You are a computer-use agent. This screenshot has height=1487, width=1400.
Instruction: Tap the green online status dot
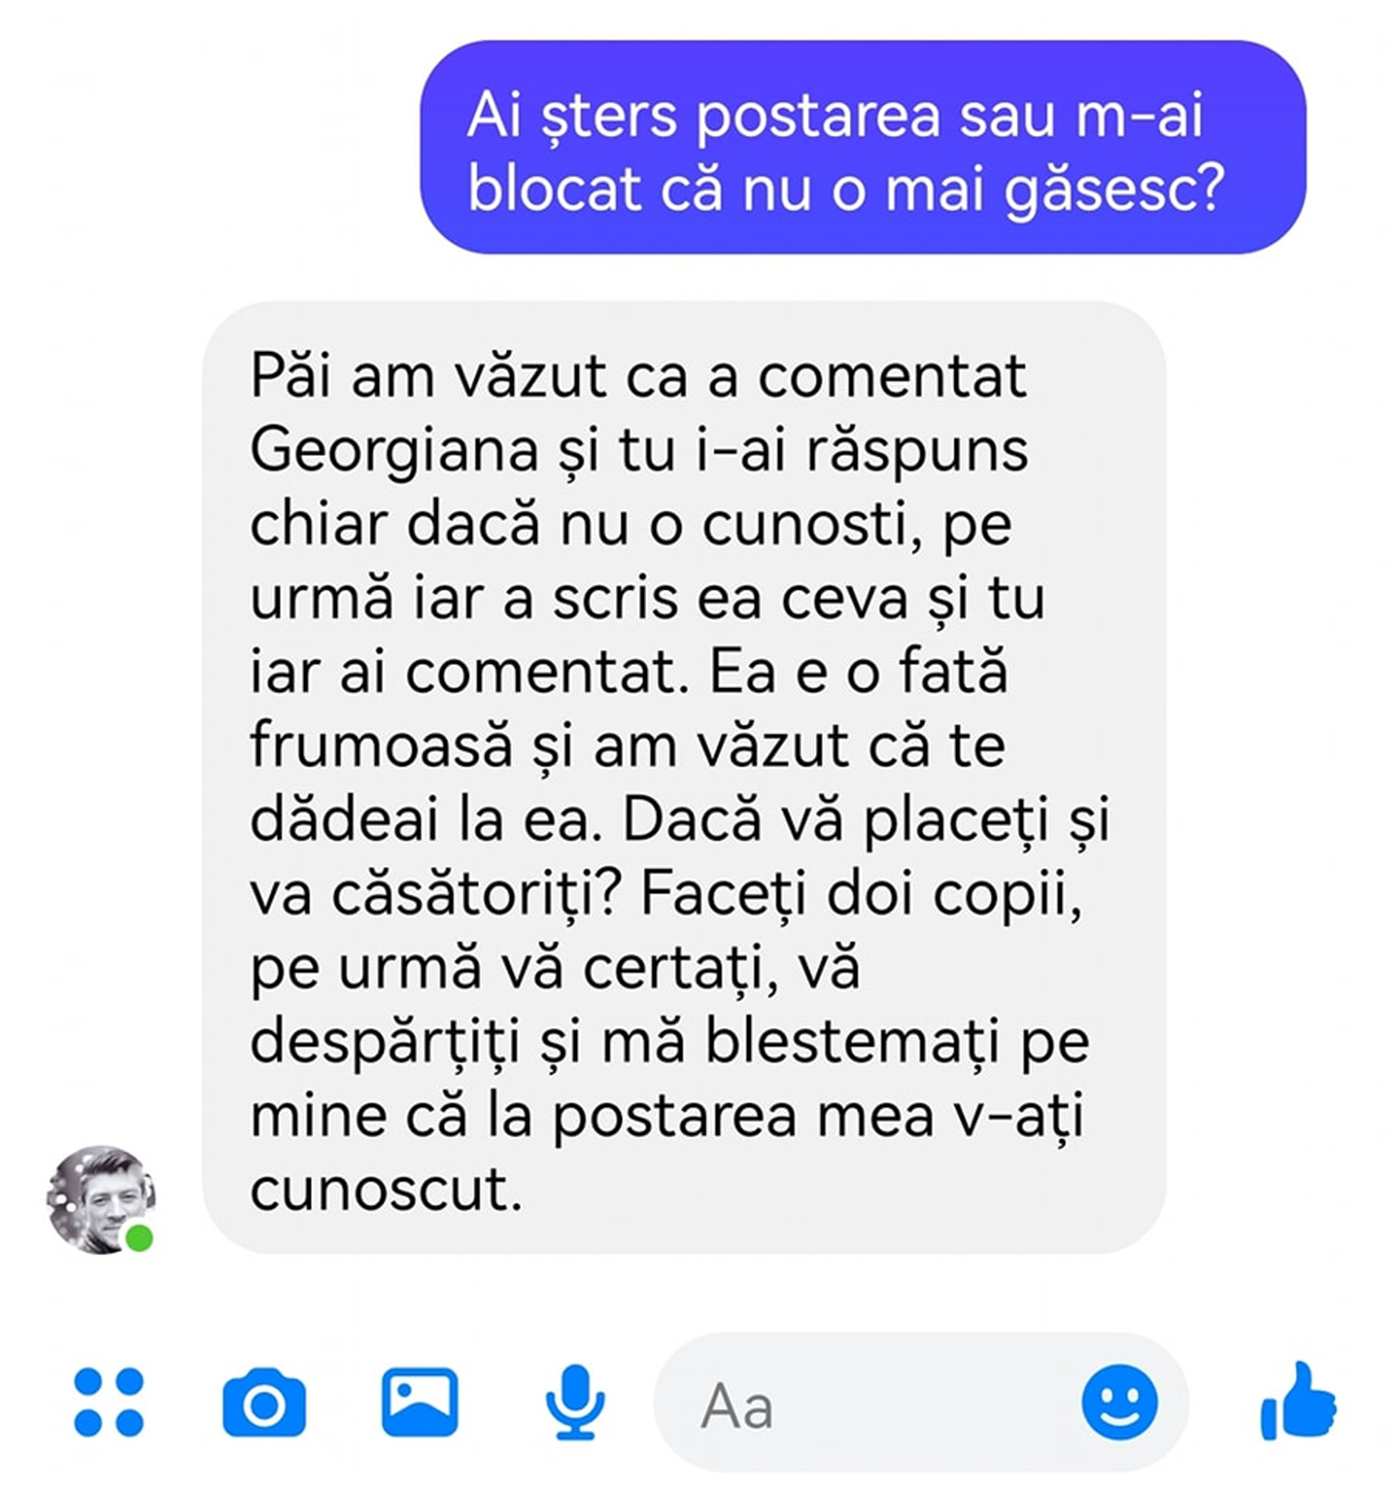click(139, 1238)
